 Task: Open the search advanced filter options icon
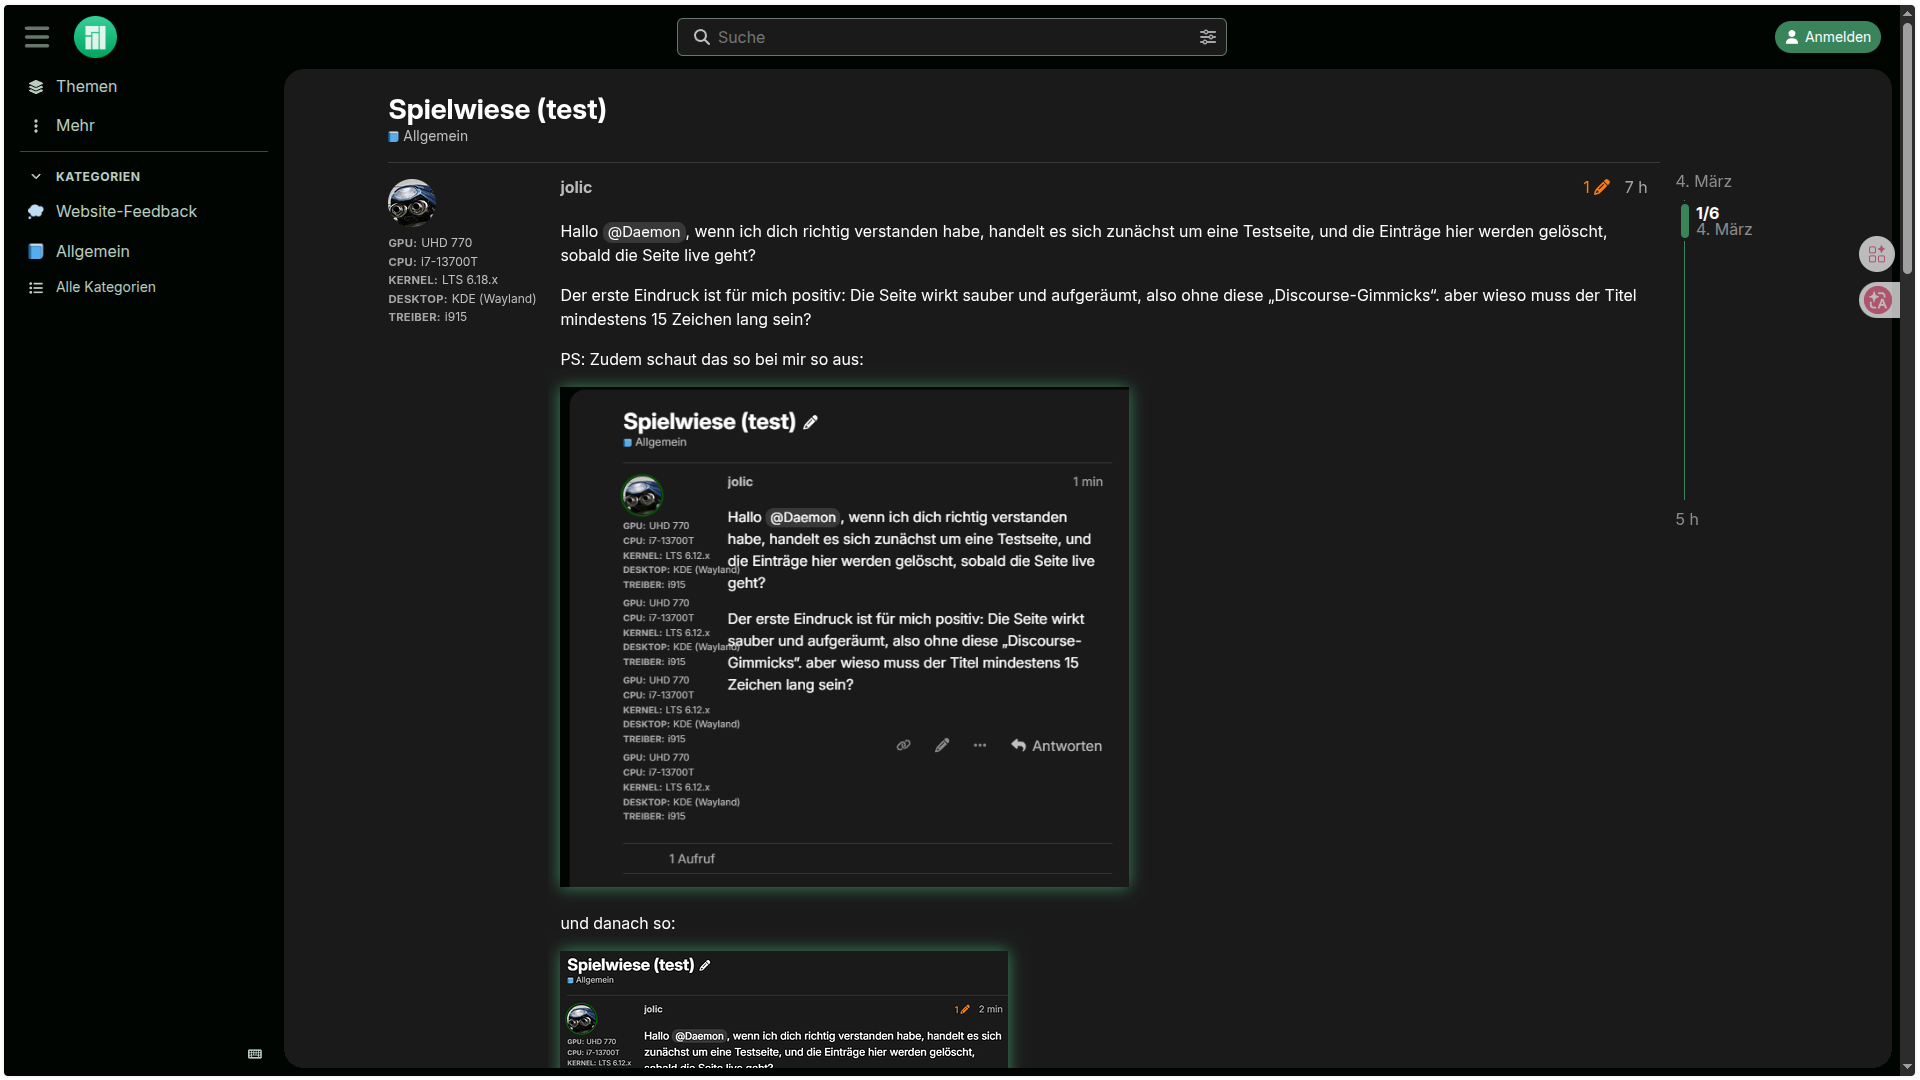pyautogui.click(x=1207, y=37)
